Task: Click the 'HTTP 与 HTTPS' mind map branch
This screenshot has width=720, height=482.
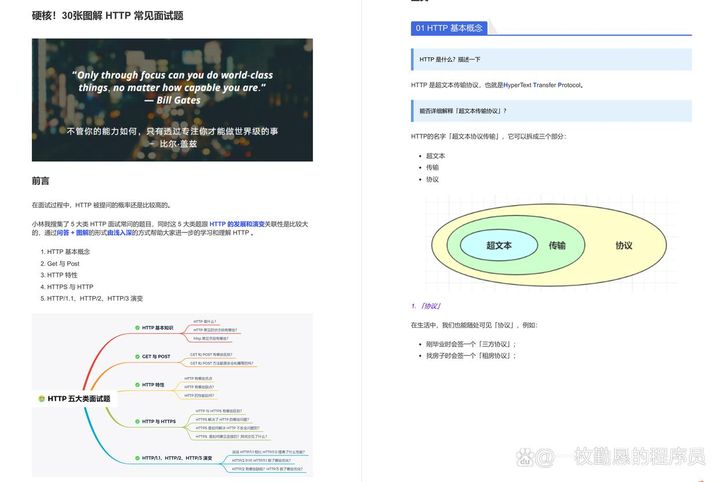Action: click(x=158, y=421)
